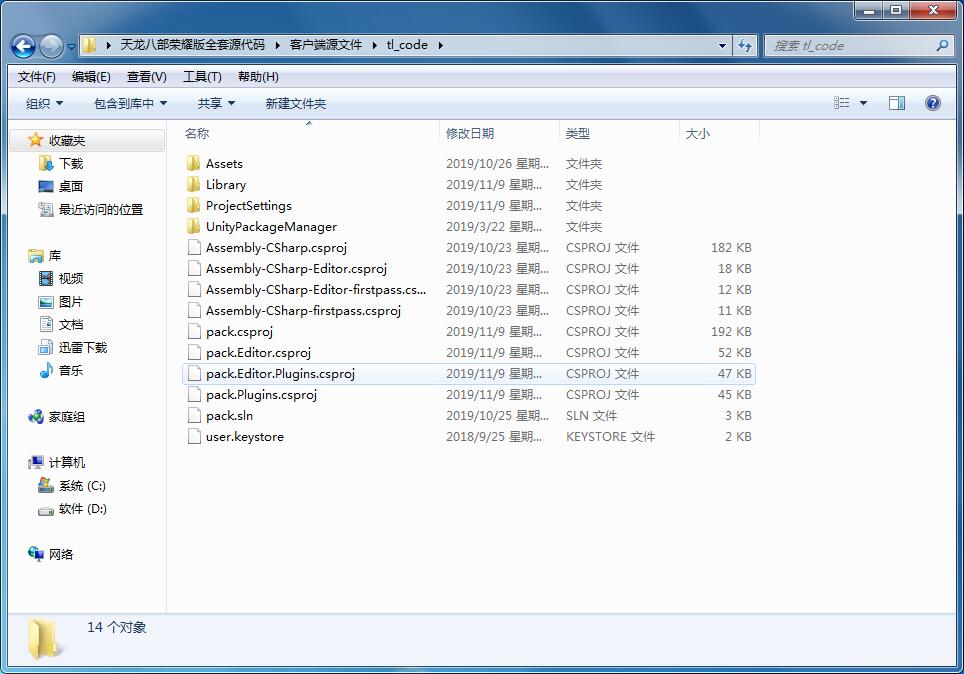Click the change view icon
This screenshot has height=674, width=964.
[842, 103]
